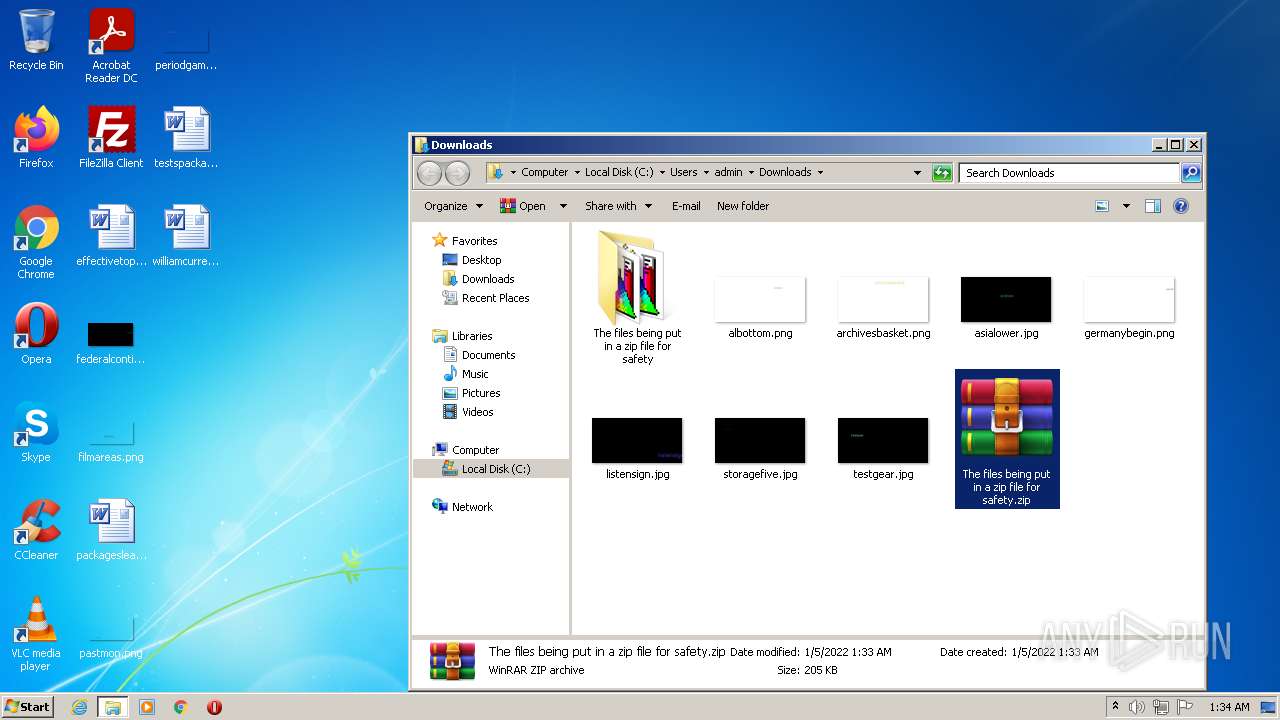Viewport: 1280px width, 720px height.
Task: Open the Recycle Bin desktop icon
Action: [36, 40]
